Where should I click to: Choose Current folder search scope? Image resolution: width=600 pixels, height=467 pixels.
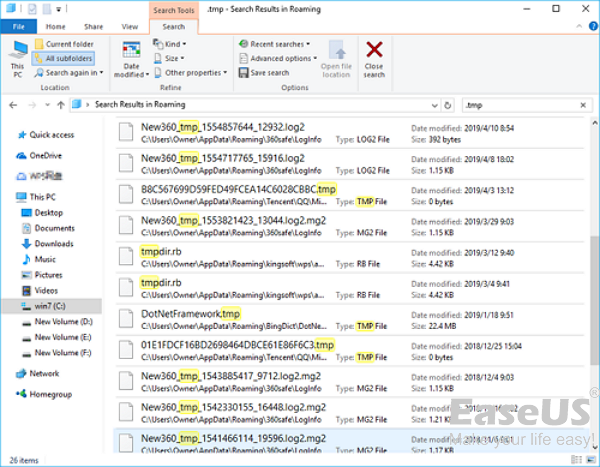point(64,44)
